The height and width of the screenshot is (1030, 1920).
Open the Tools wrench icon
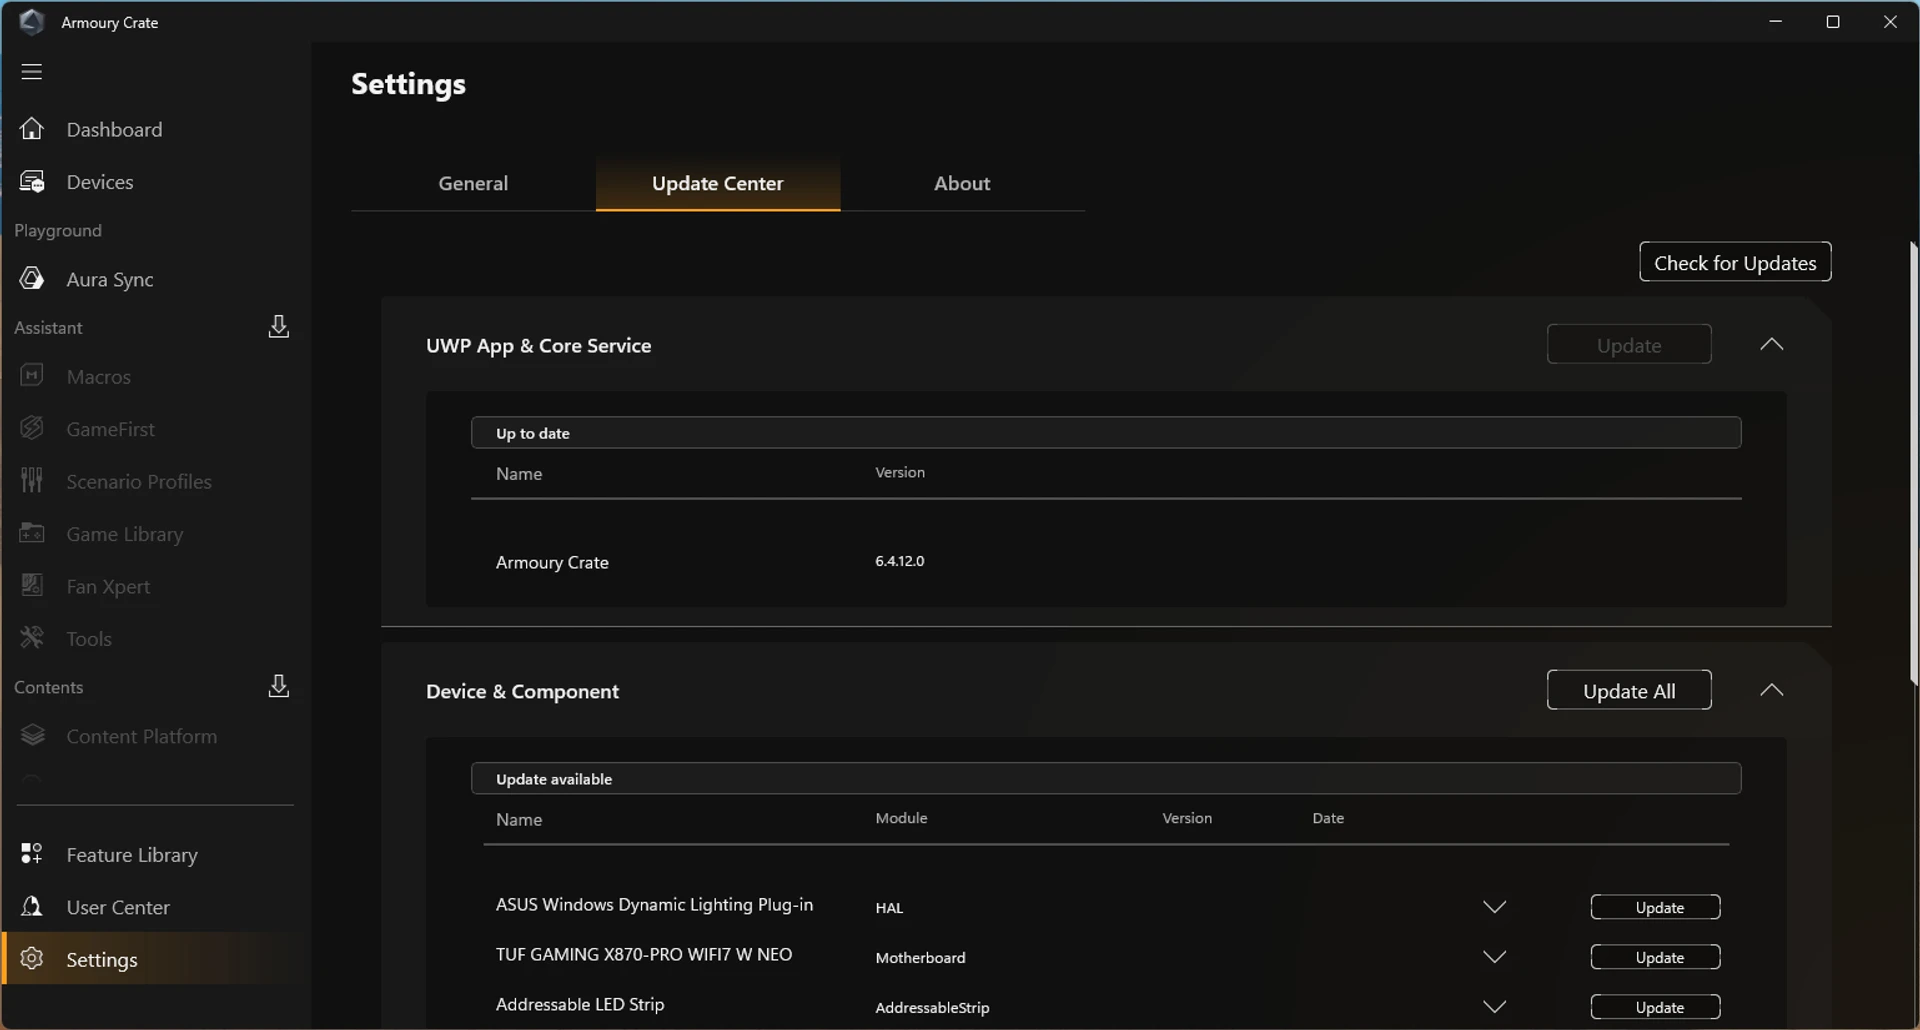(x=32, y=638)
